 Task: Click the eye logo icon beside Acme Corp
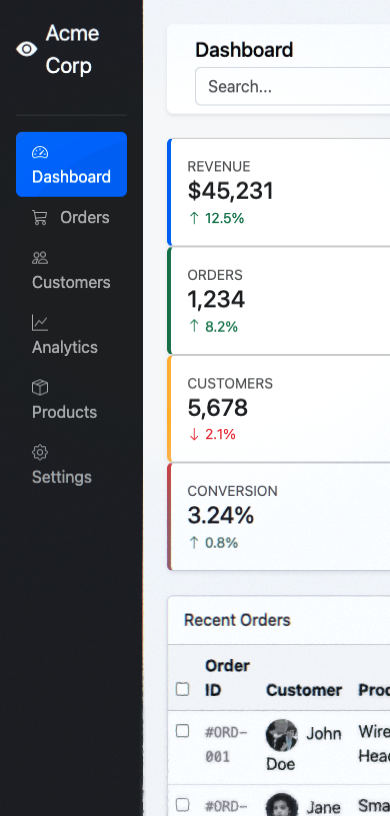point(27,49)
